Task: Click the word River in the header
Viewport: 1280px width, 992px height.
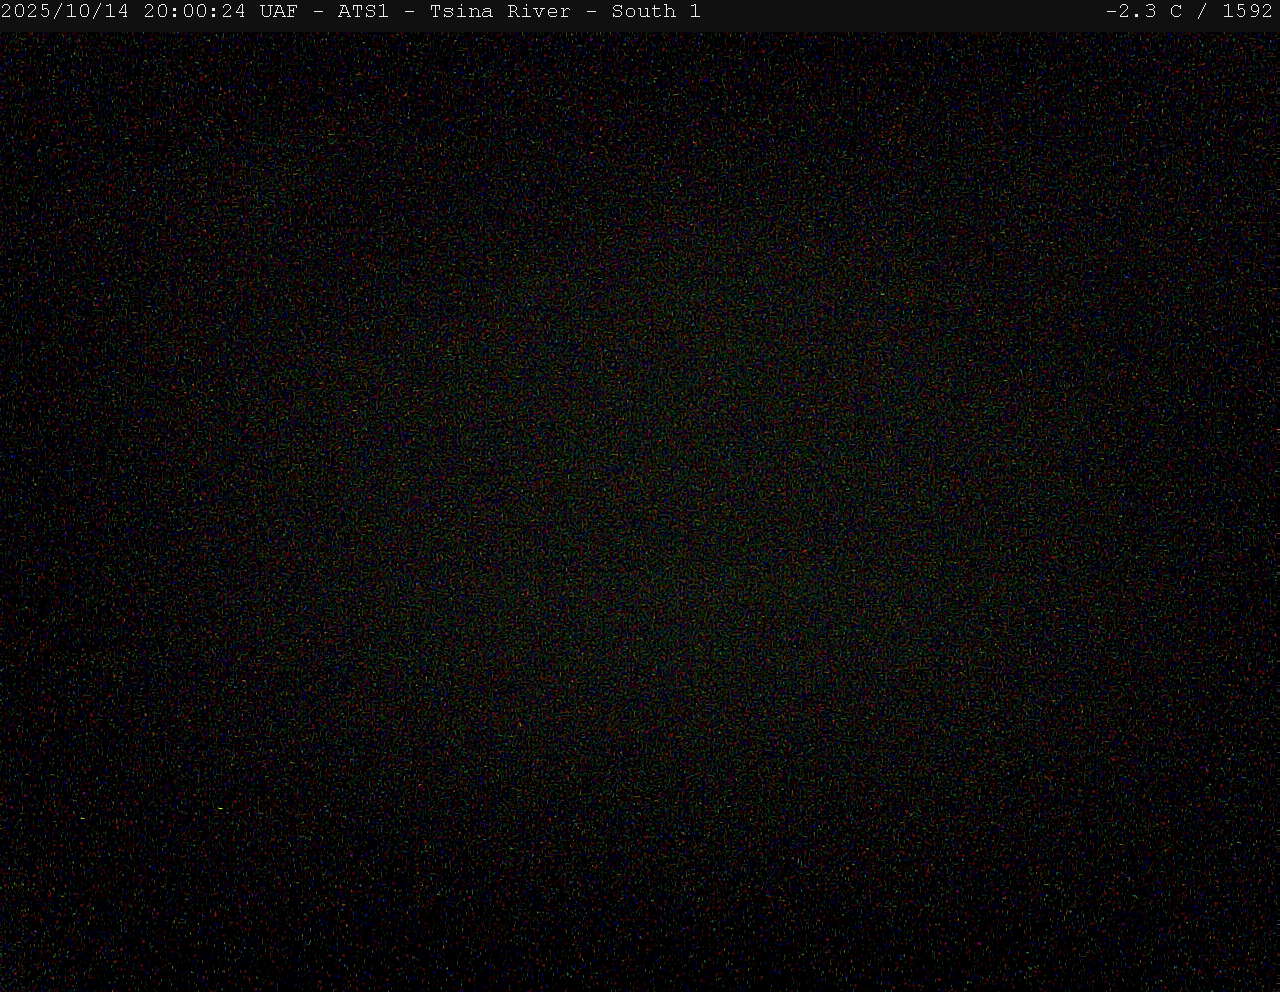Action: [x=539, y=12]
